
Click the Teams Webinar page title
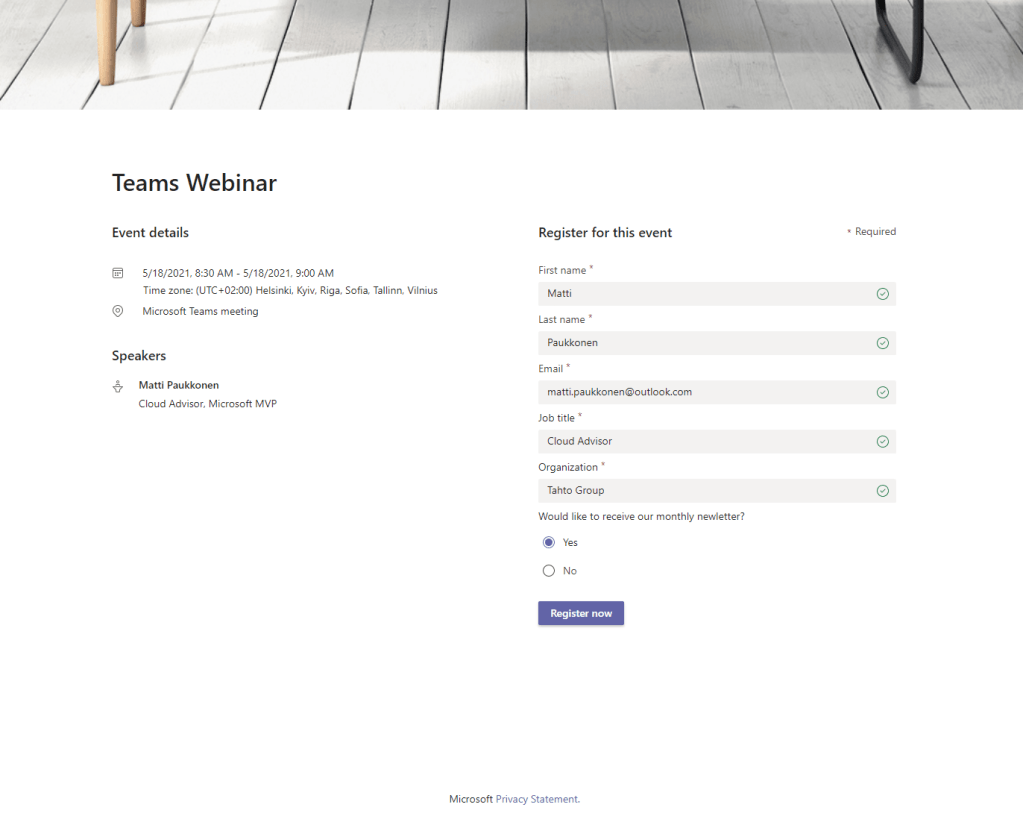pyautogui.click(x=194, y=183)
